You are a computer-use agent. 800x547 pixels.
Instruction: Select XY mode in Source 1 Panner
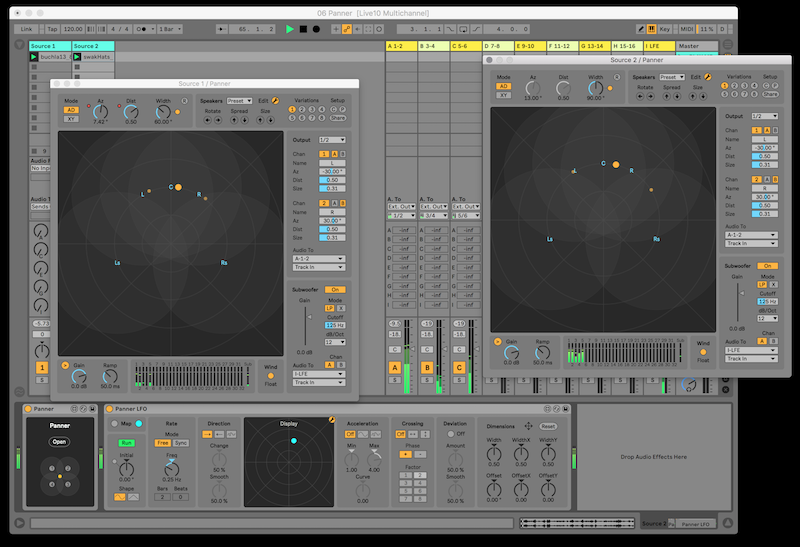[71, 119]
